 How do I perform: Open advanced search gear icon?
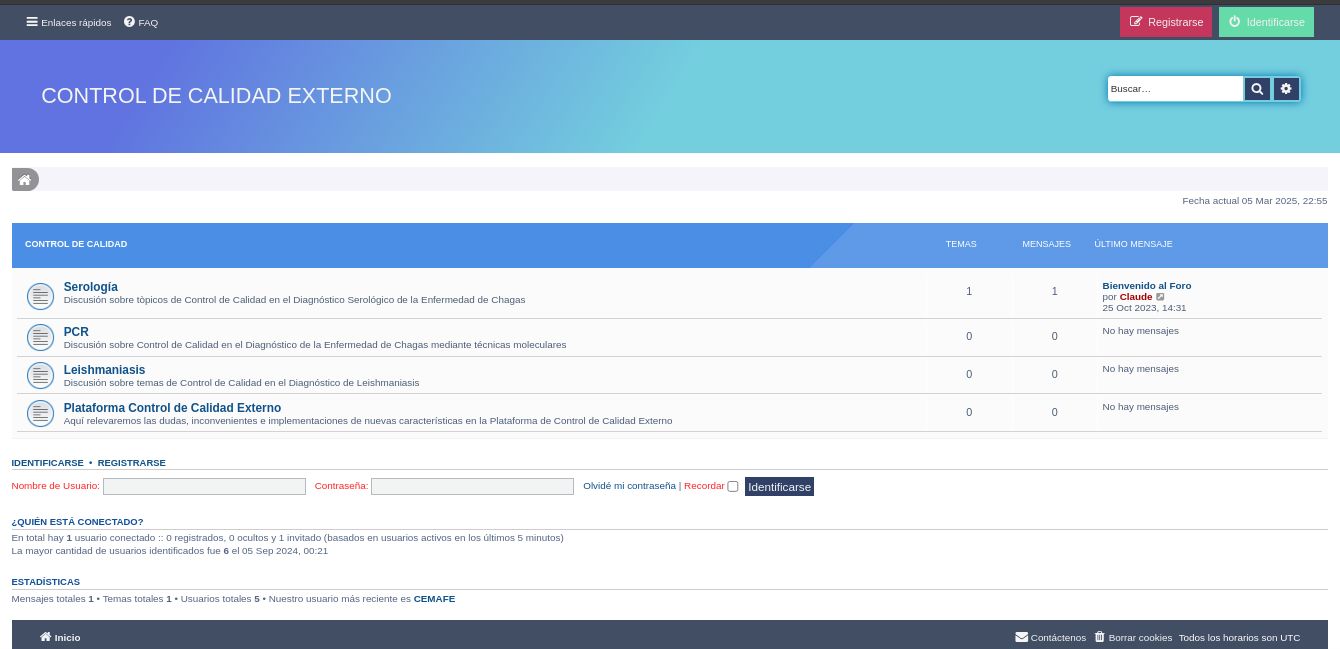tap(1286, 89)
